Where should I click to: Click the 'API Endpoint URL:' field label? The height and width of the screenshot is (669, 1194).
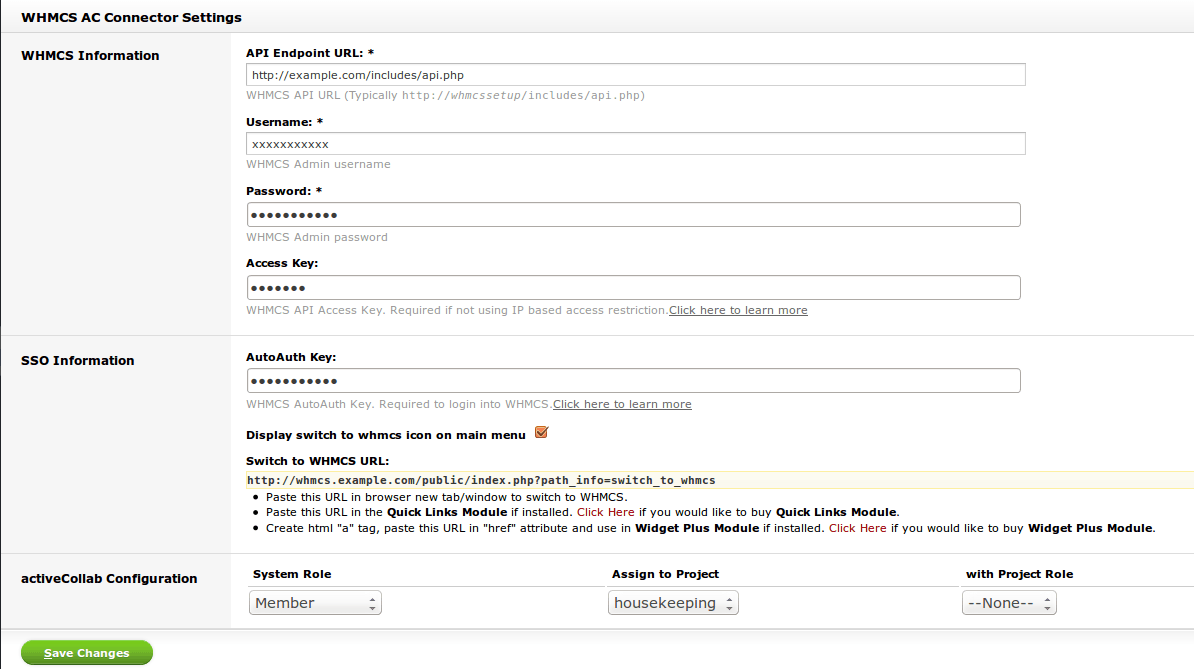pyautogui.click(x=310, y=53)
